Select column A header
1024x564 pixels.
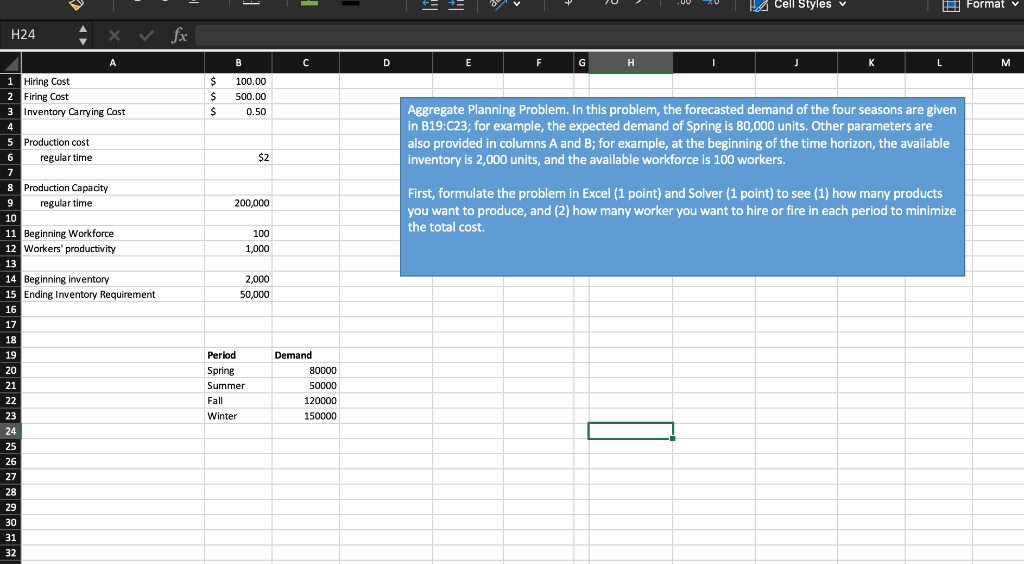pos(113,63)
